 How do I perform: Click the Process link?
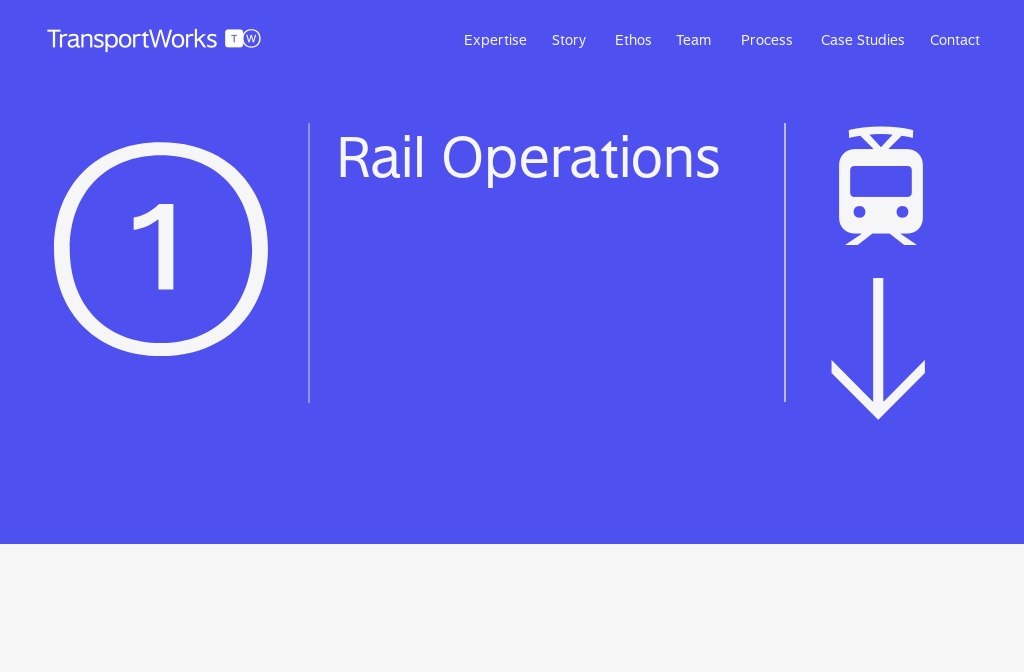(766, 40)
